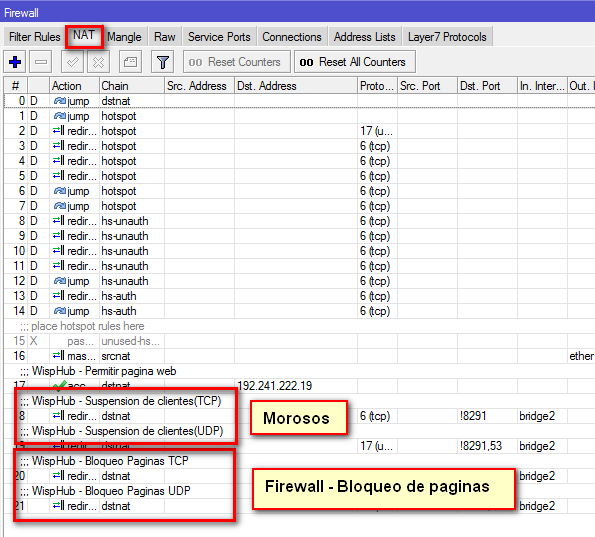Sort by the Chain column header
The image size is (595, 537).
[132, 86]
